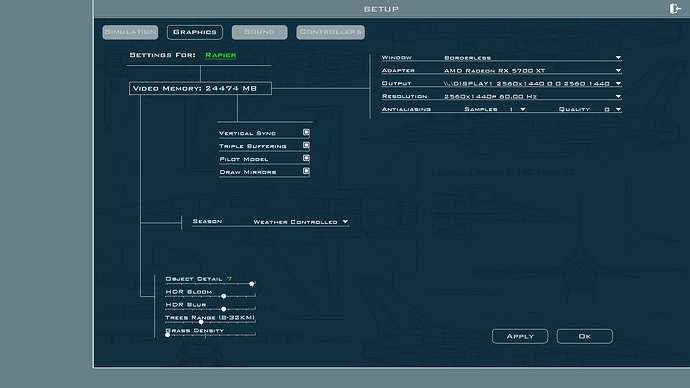This screenshot has width=690, height=388.
Task: Click the Apply button
Action: (x=520, y=337)
